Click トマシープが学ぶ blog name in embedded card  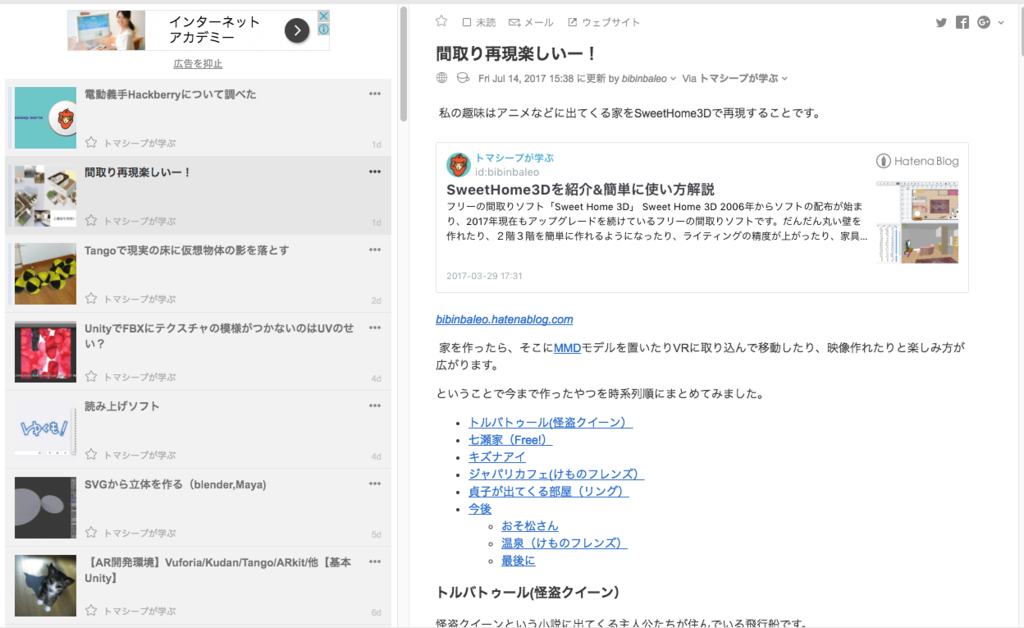point(514,158)
